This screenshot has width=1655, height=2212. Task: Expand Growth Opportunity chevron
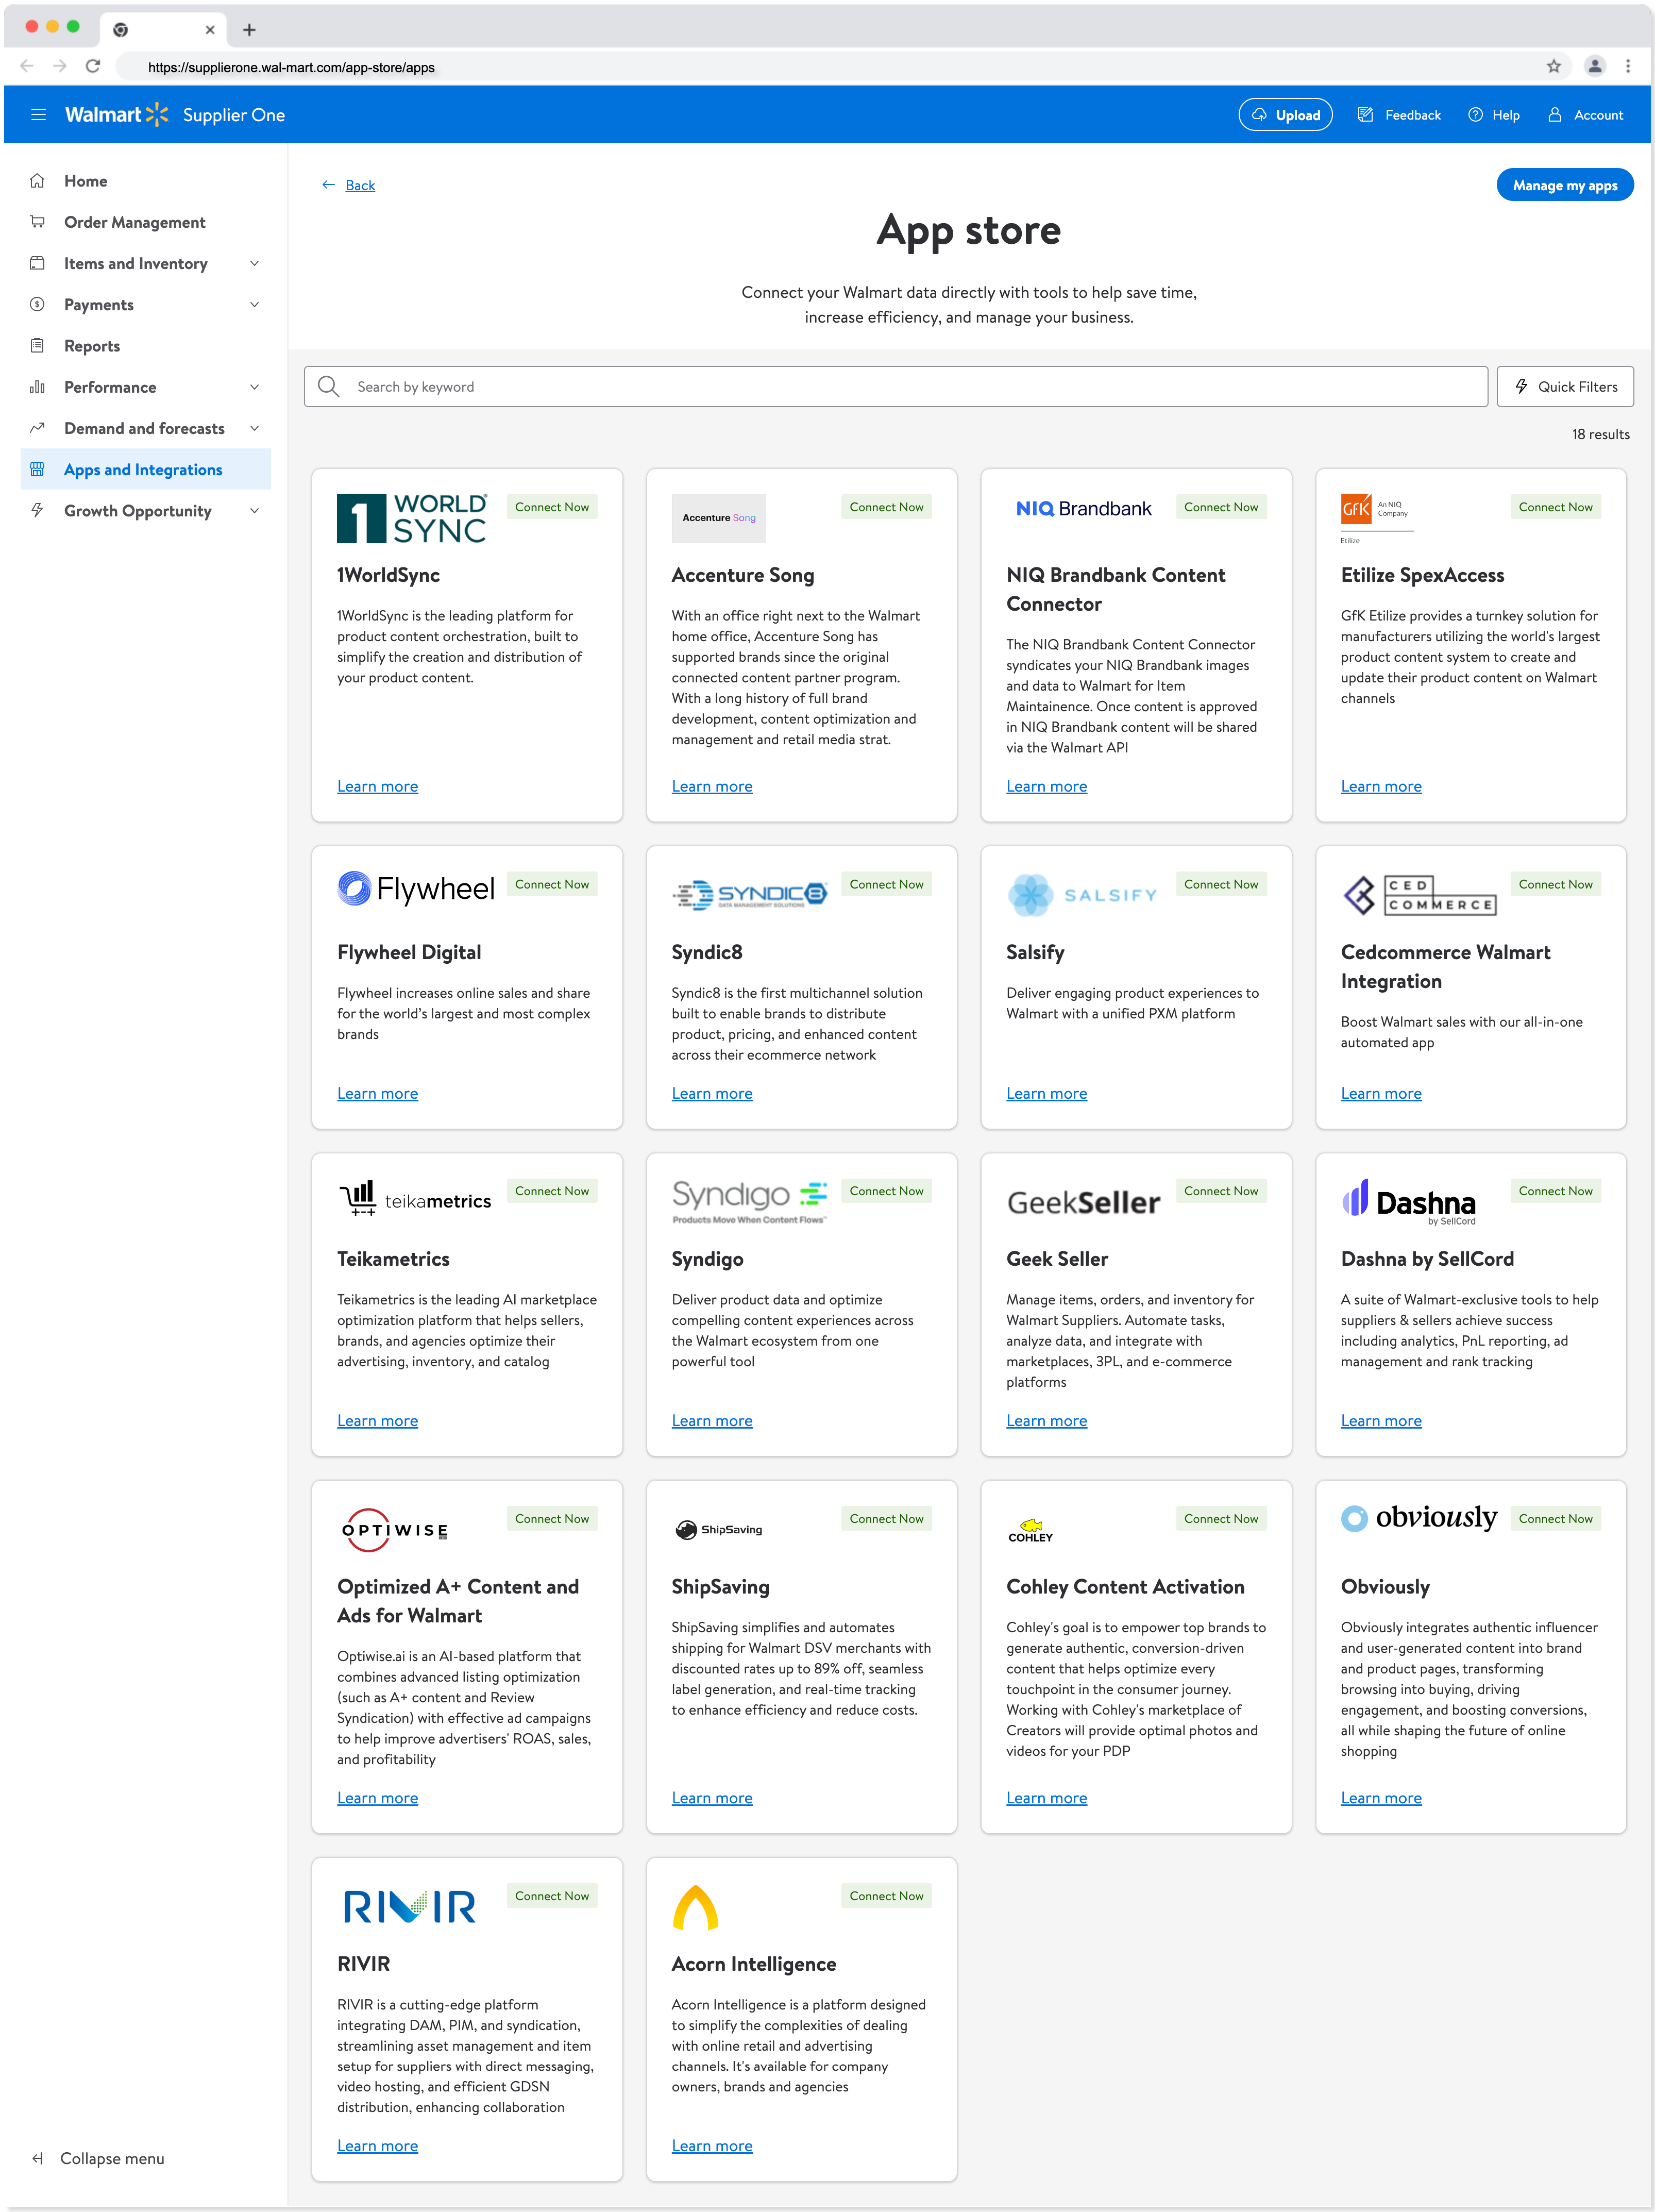(x=254, y=511)
